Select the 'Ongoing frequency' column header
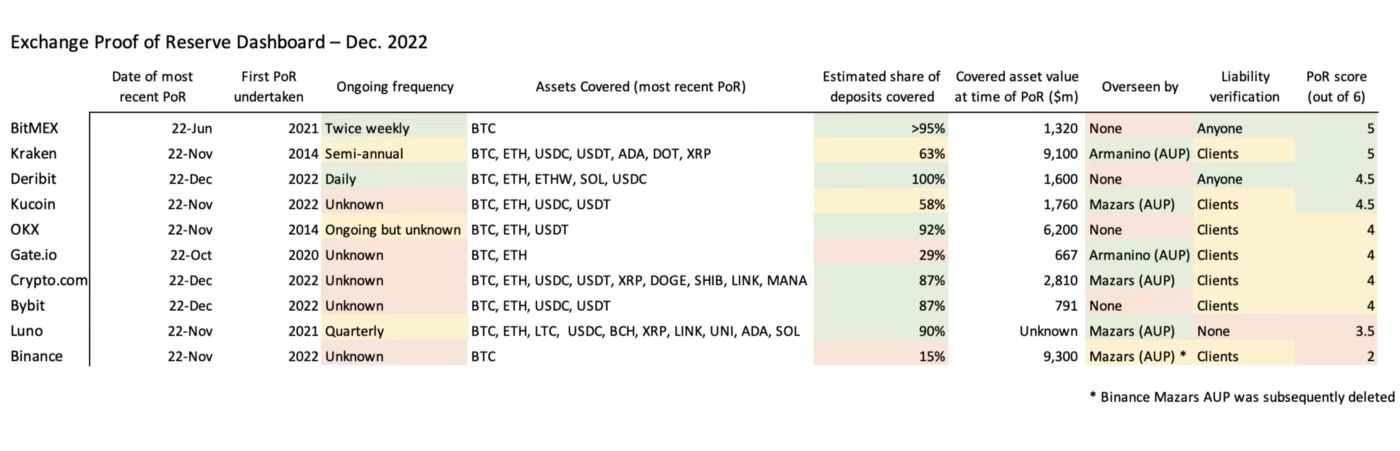The width and height of the screenshot is (1400, 451). (395, 87)
